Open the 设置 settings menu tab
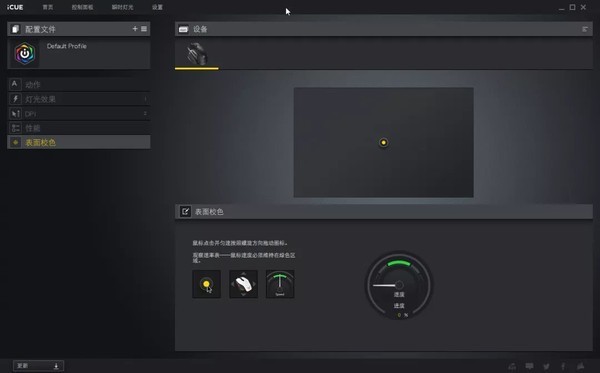600x373 pixels. pos(157,7)
